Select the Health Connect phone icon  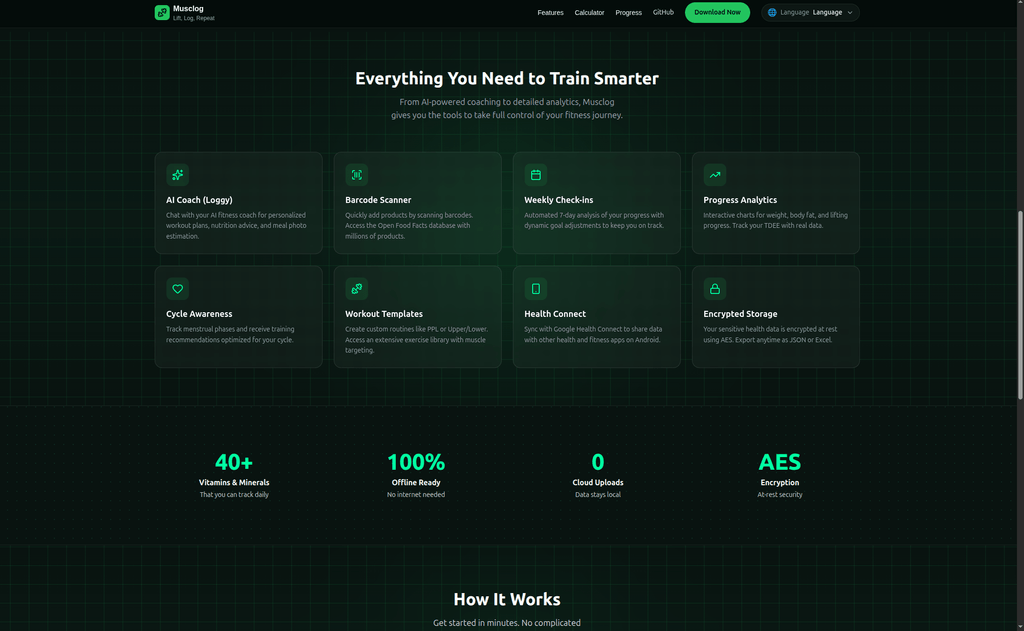tap(535, 289)
